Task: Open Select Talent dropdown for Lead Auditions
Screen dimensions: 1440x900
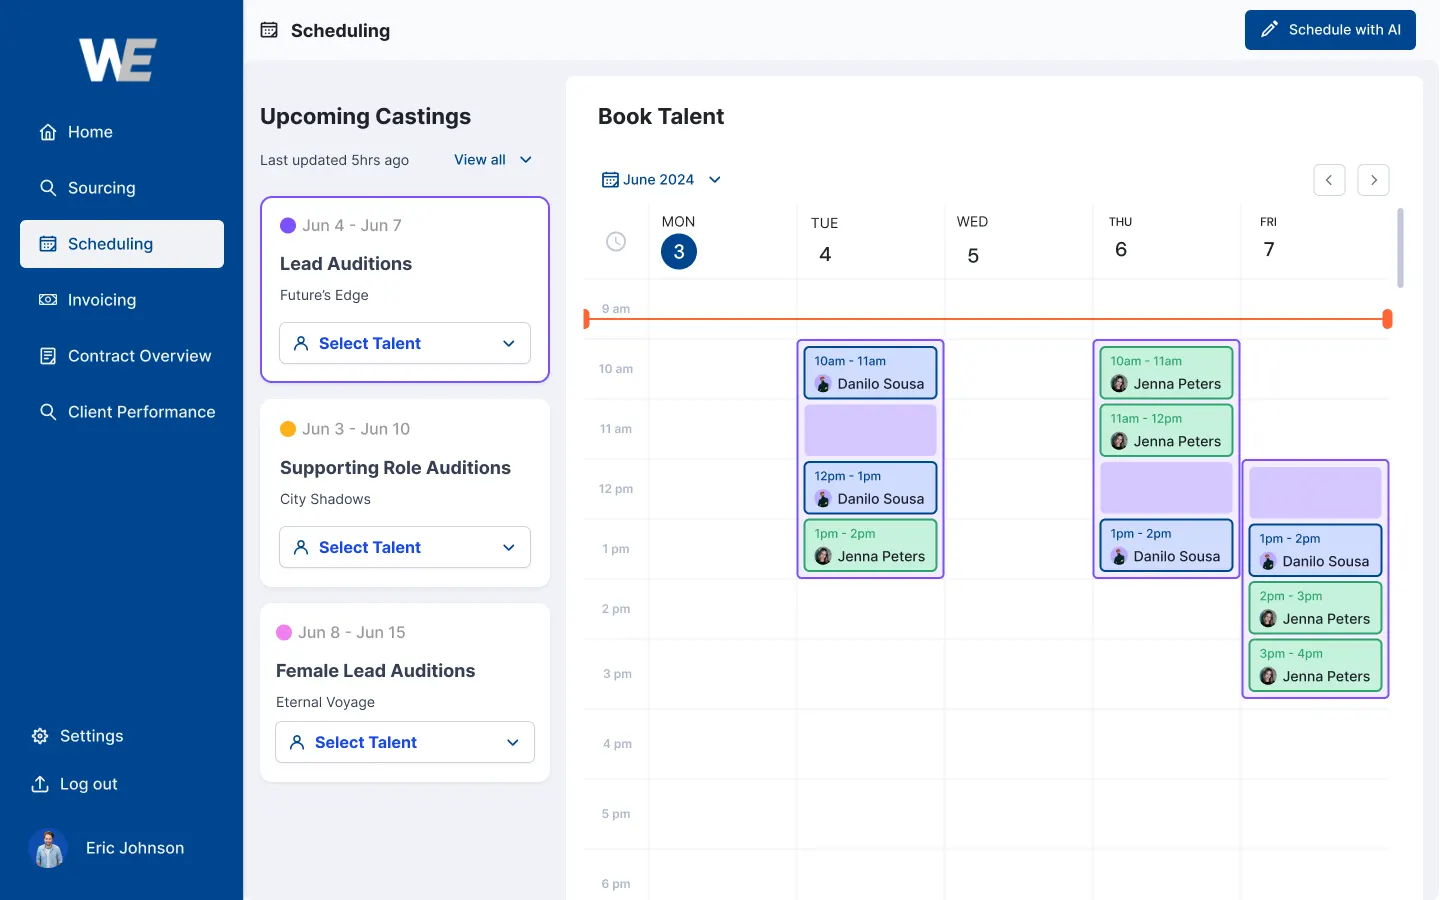Action: coord(405,343)
